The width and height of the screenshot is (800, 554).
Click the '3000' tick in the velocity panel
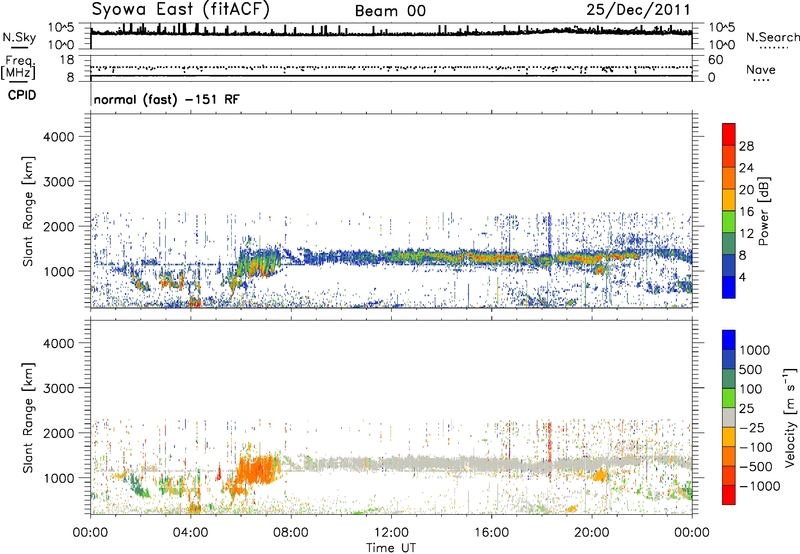(x=58, y=388)
